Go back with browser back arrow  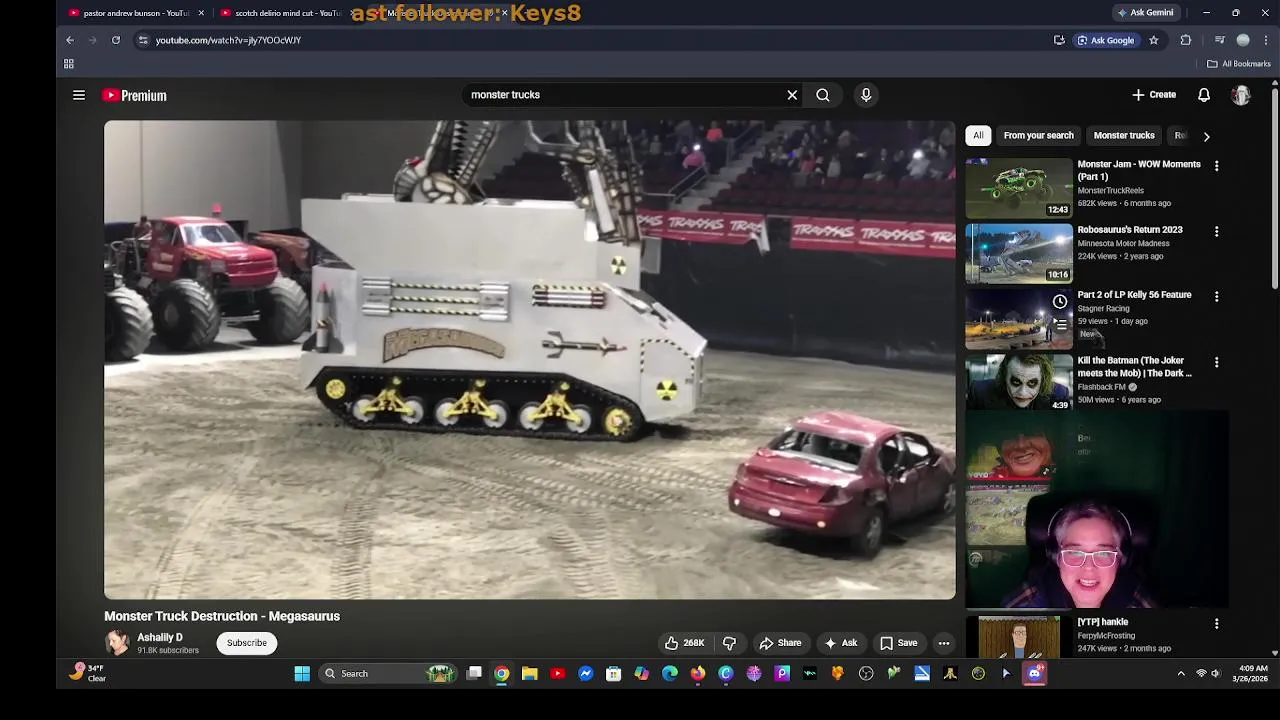pos(70,40)
